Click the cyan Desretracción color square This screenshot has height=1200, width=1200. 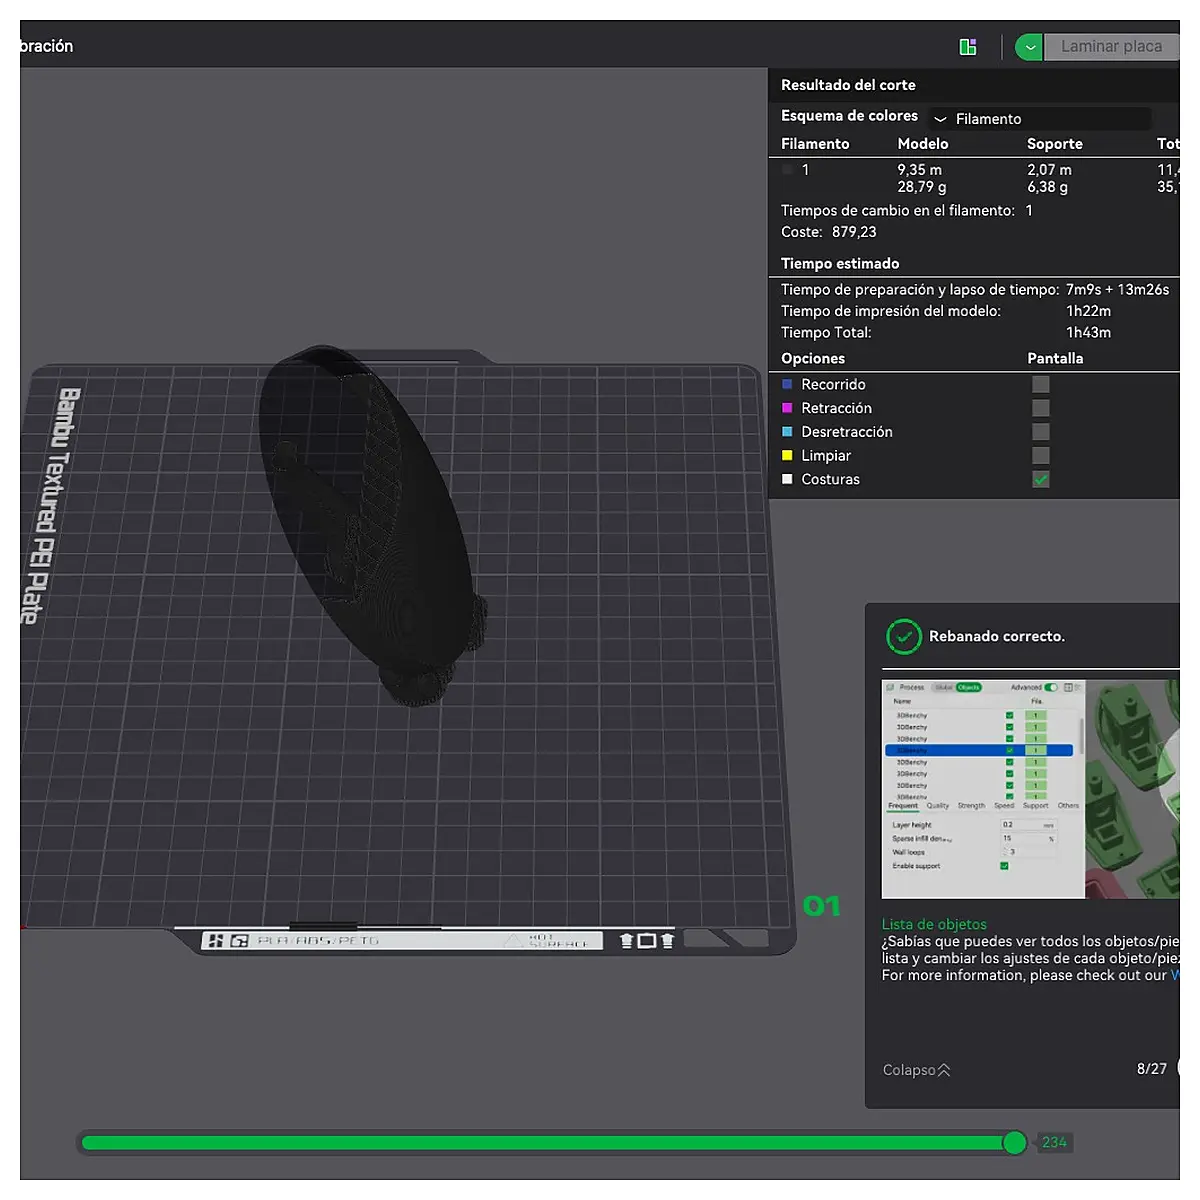(x=787, y=432)
